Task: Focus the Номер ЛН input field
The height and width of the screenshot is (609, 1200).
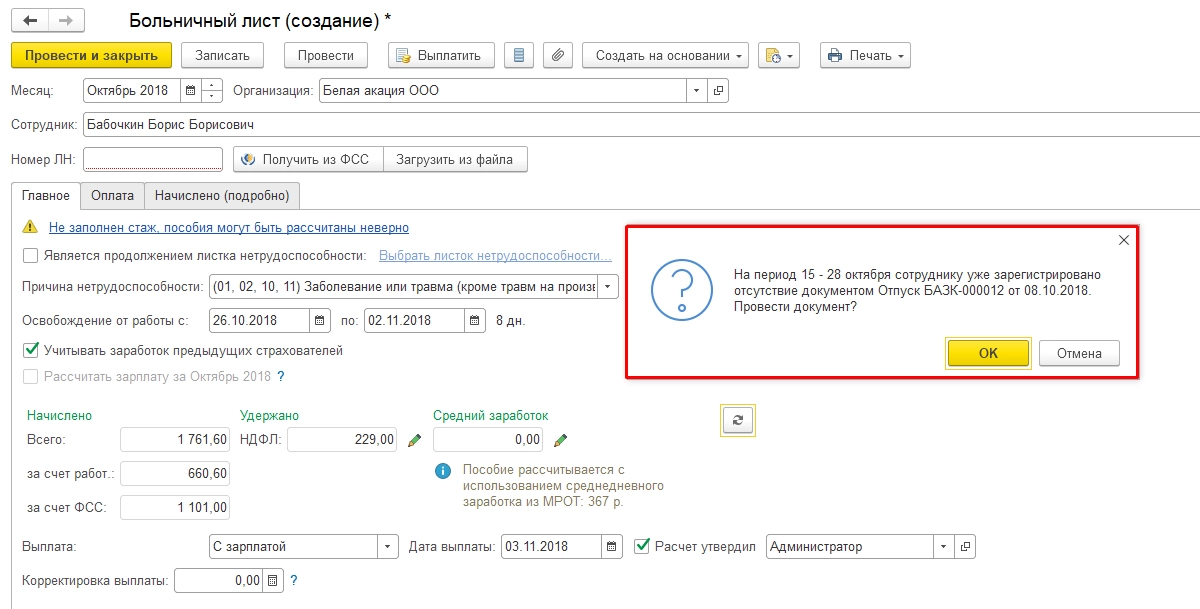Action: point(153,159)
